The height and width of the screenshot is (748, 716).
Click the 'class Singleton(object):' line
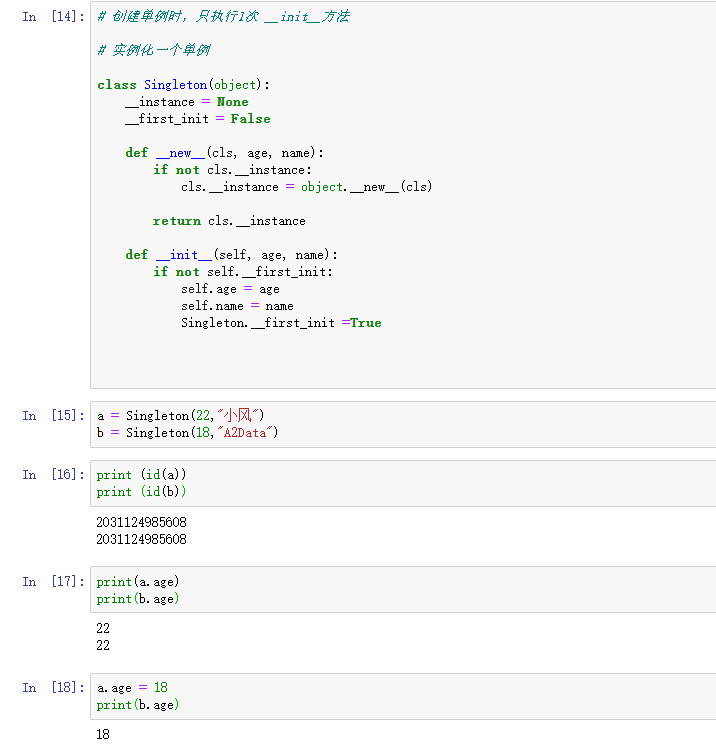(184, 85)
